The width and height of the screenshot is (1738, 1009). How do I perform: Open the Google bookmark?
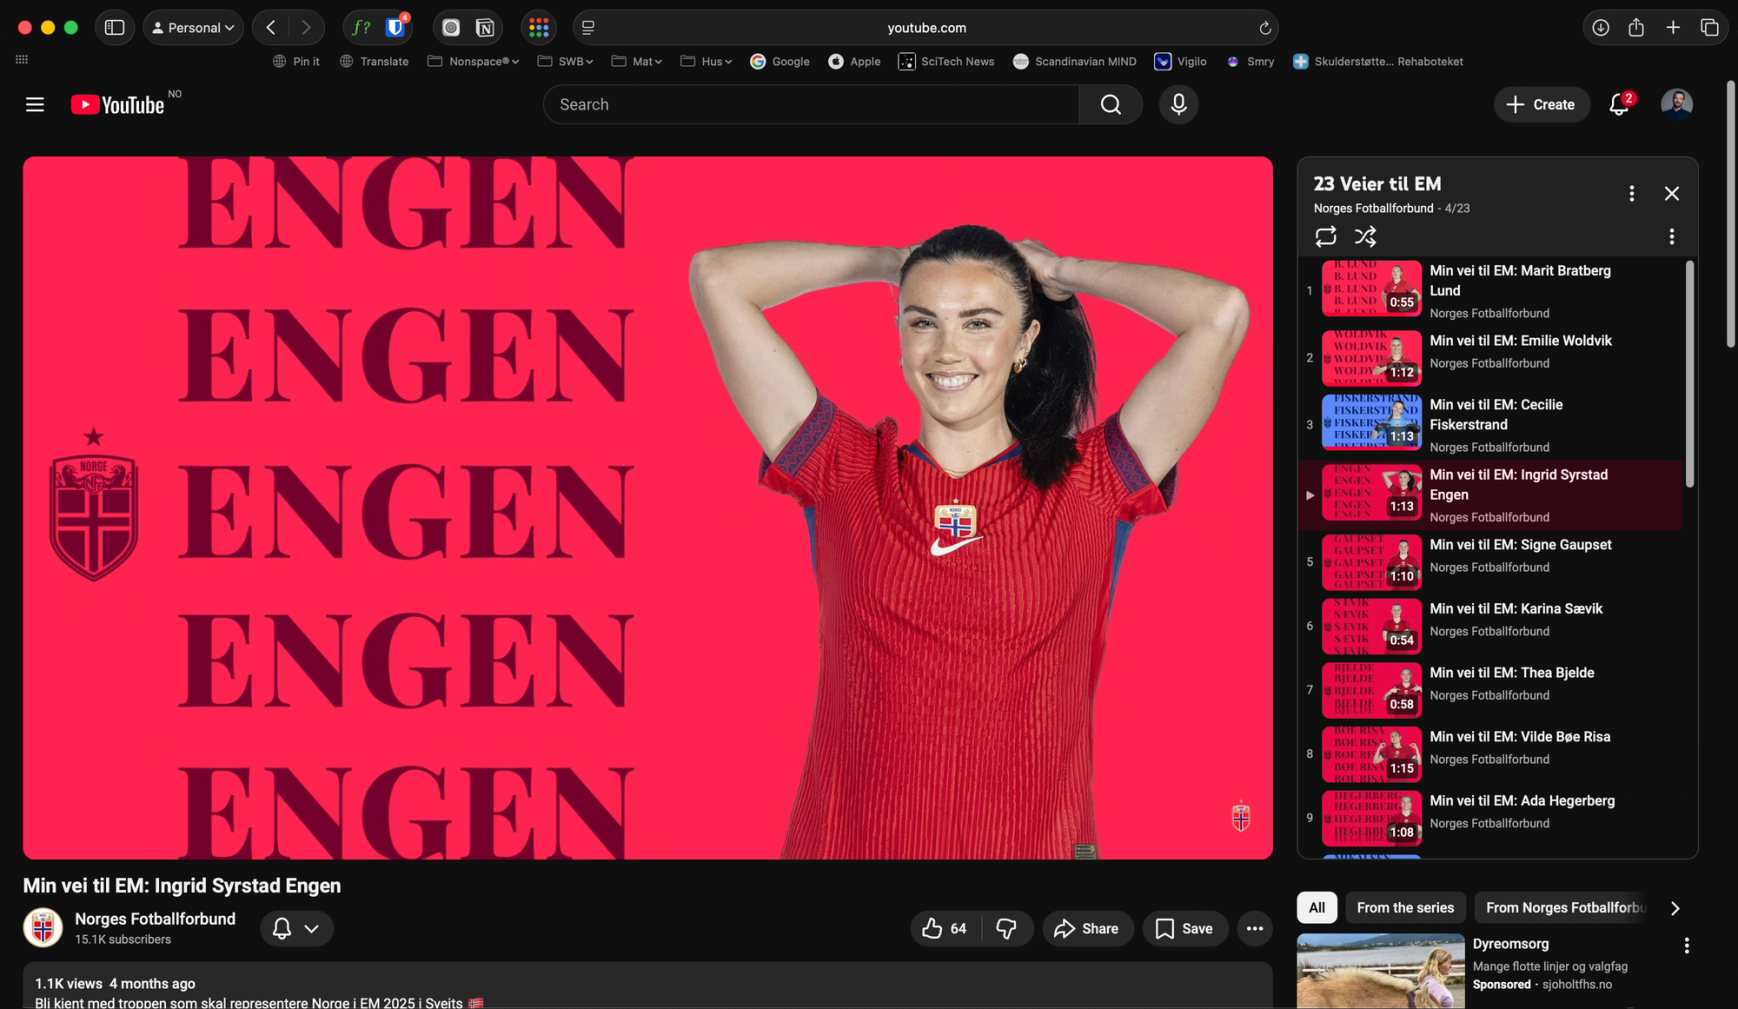coord(780,62)
